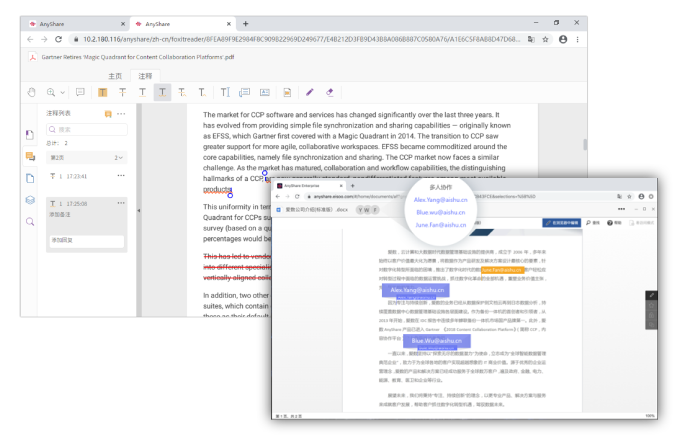Choose the eraser tool
The image size is (681, 437).
click(x=330, y=92)
